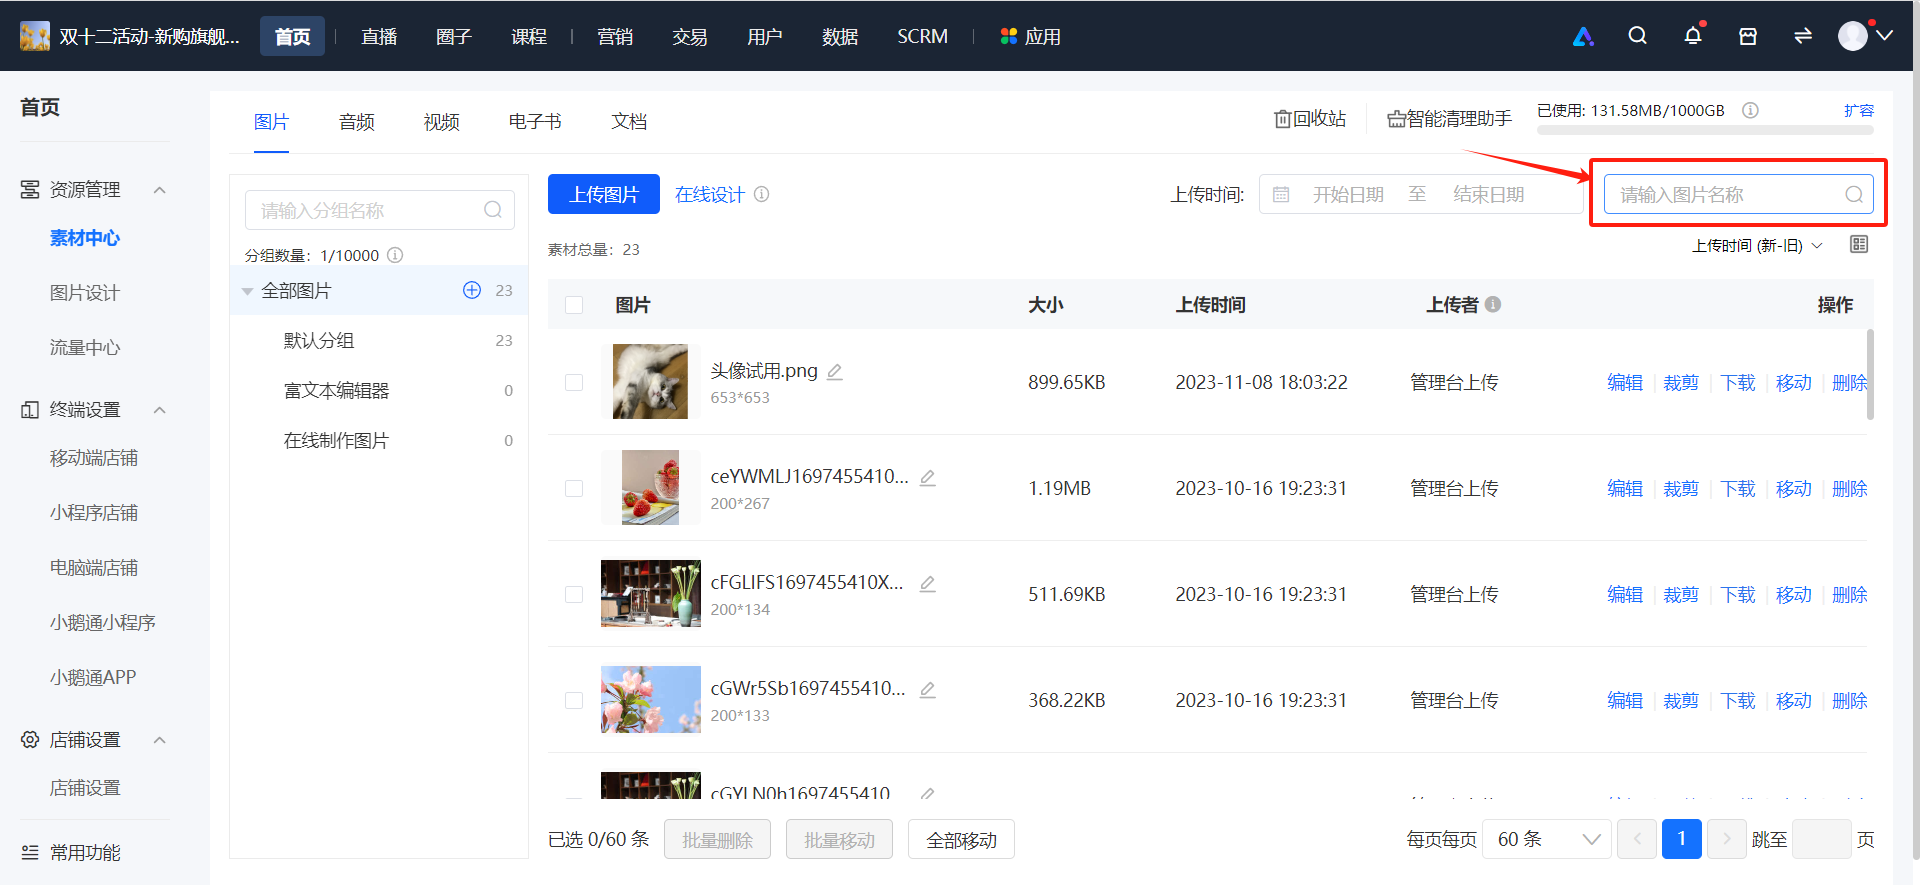Open the notifications bell icon
Viewport: 1920px width, 885px height.
[x=1692, y=36]
